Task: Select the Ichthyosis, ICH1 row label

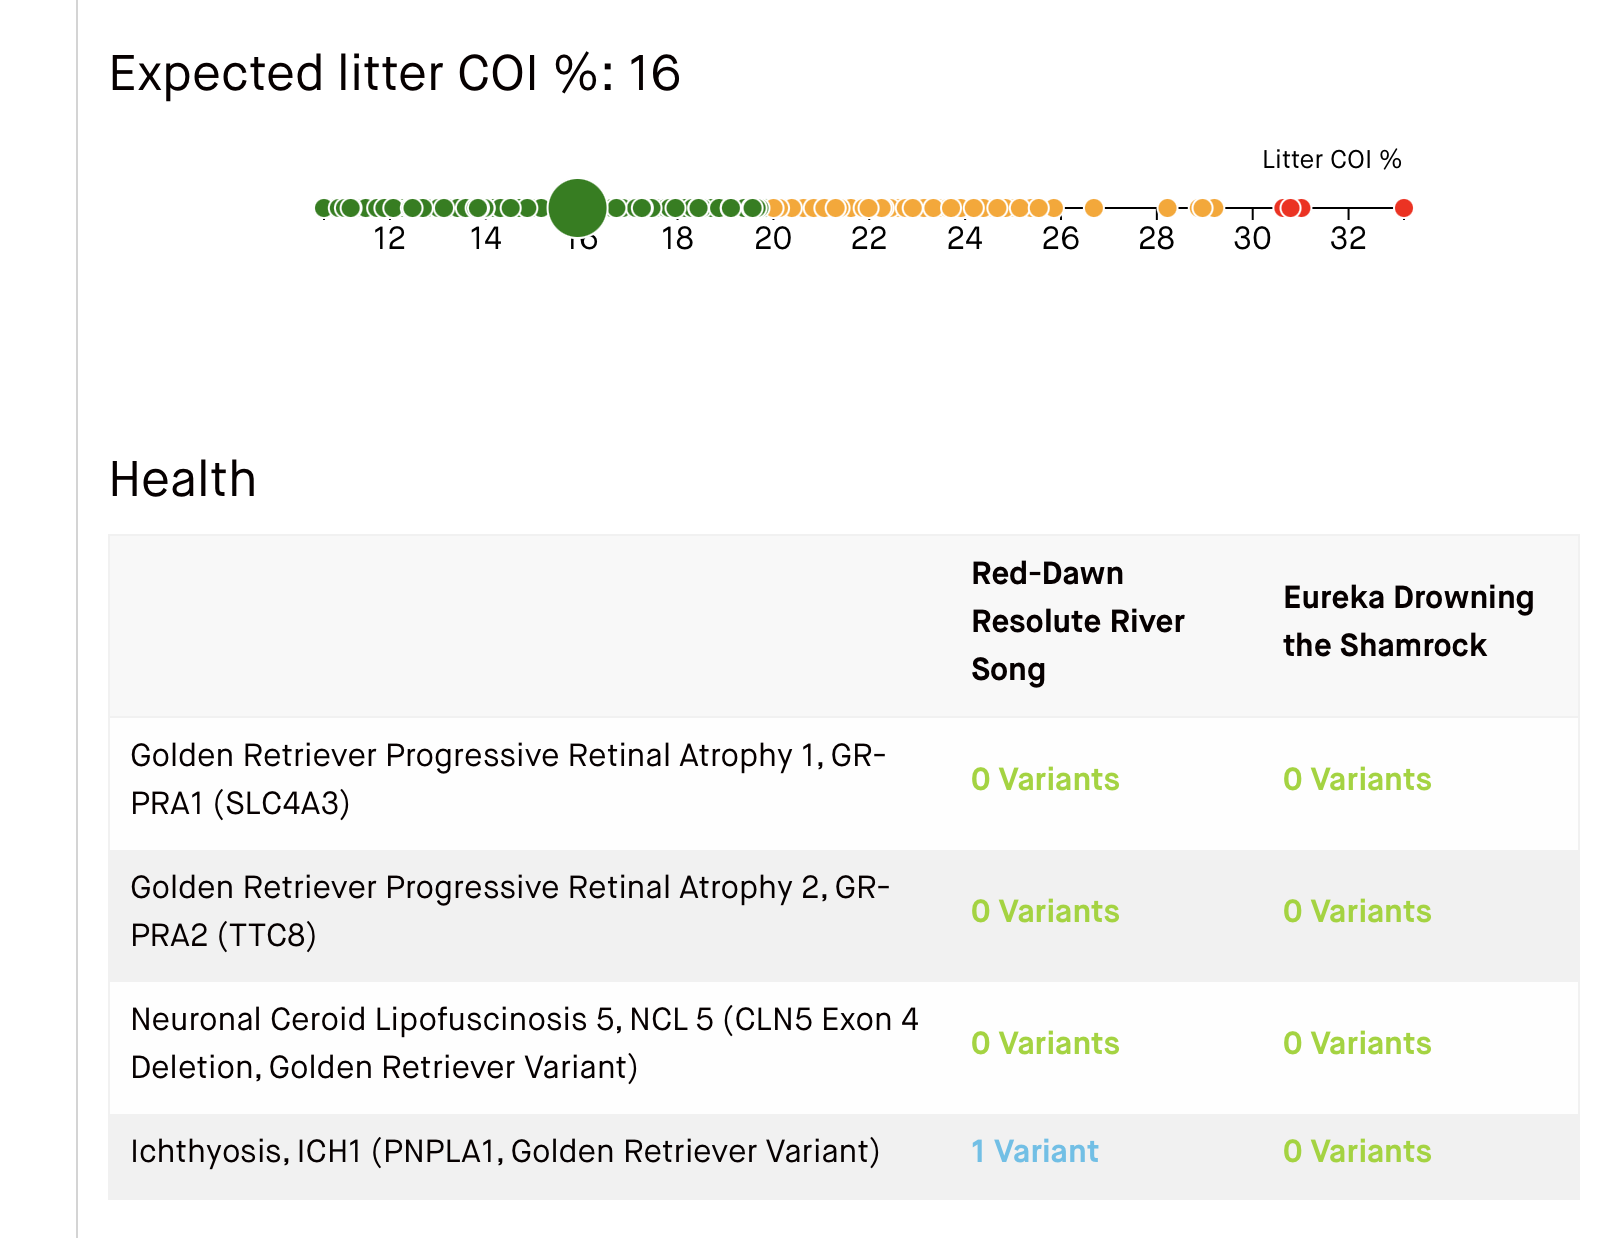Action: coord(505,1151)
